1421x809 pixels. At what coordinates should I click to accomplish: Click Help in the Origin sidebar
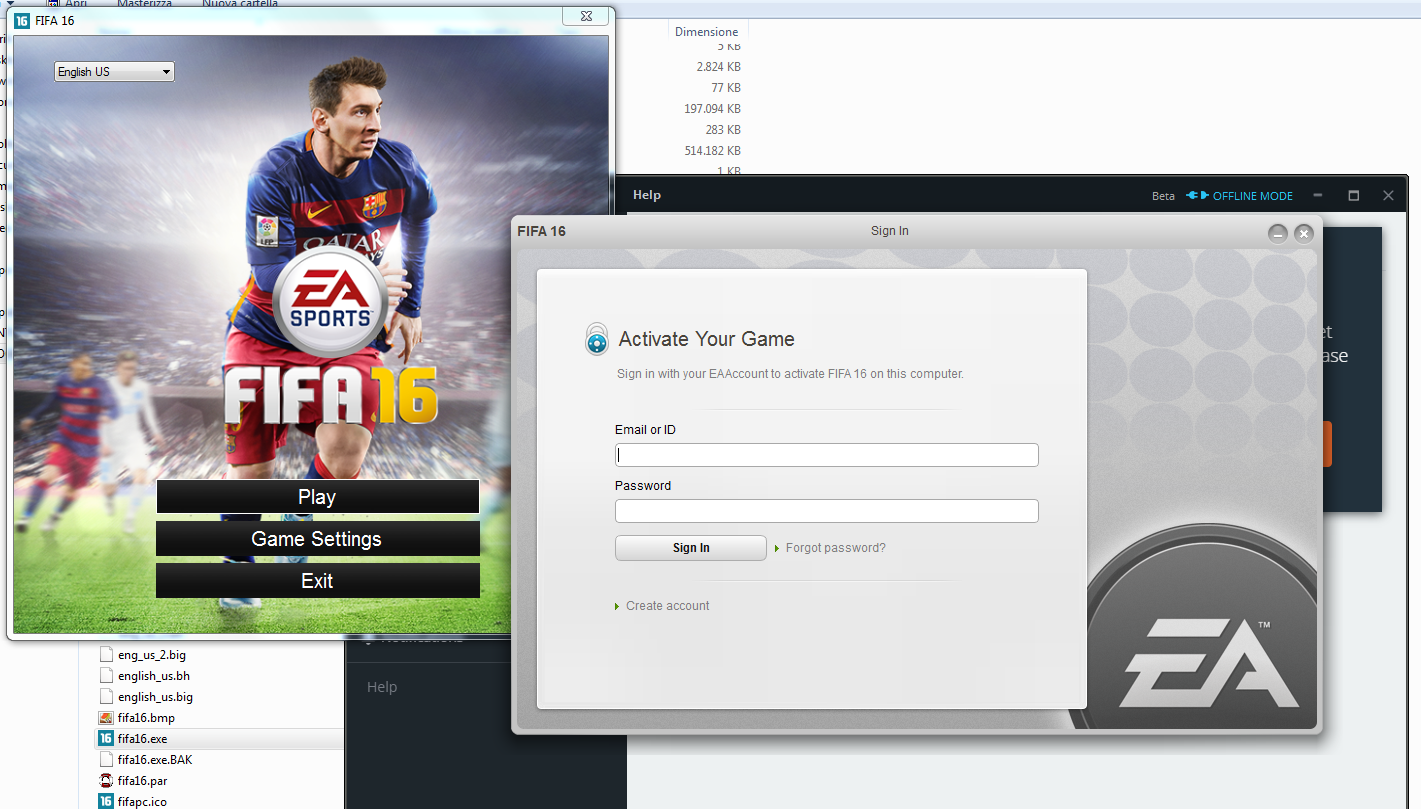382,687
